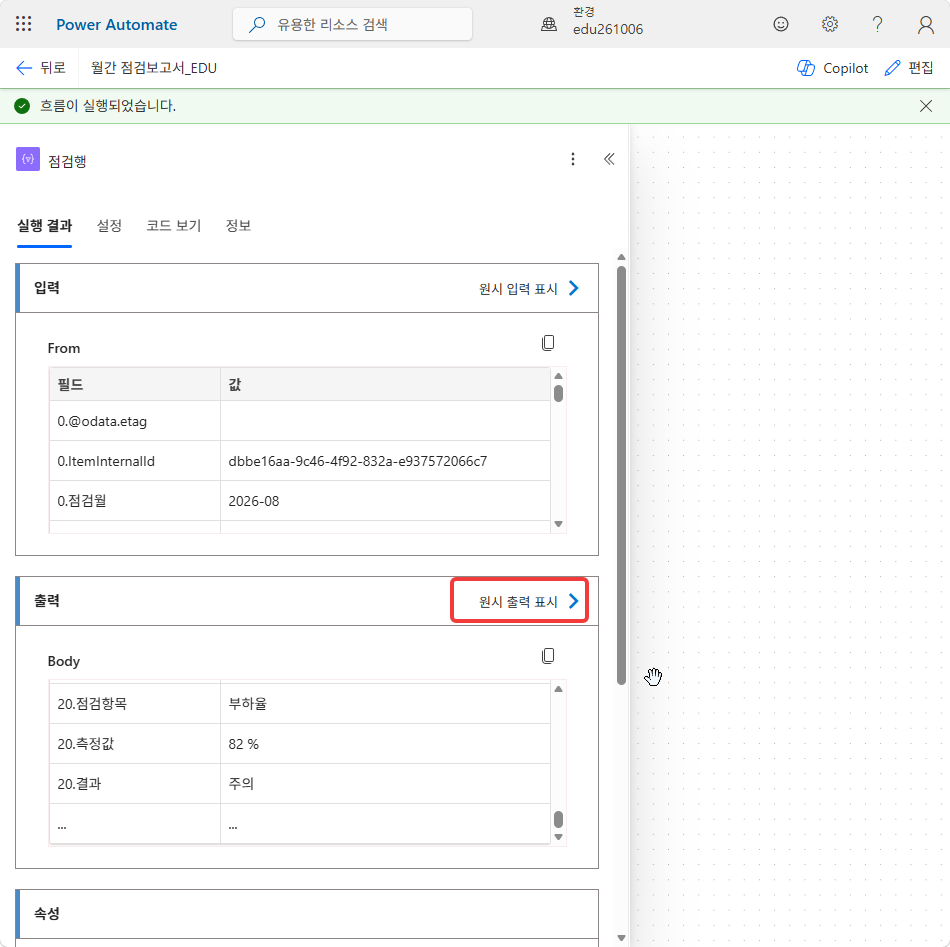Image resolution: width=950 pixels, height=947 pixels.
Task: Click the resource search field
Action: coord(353,24)
